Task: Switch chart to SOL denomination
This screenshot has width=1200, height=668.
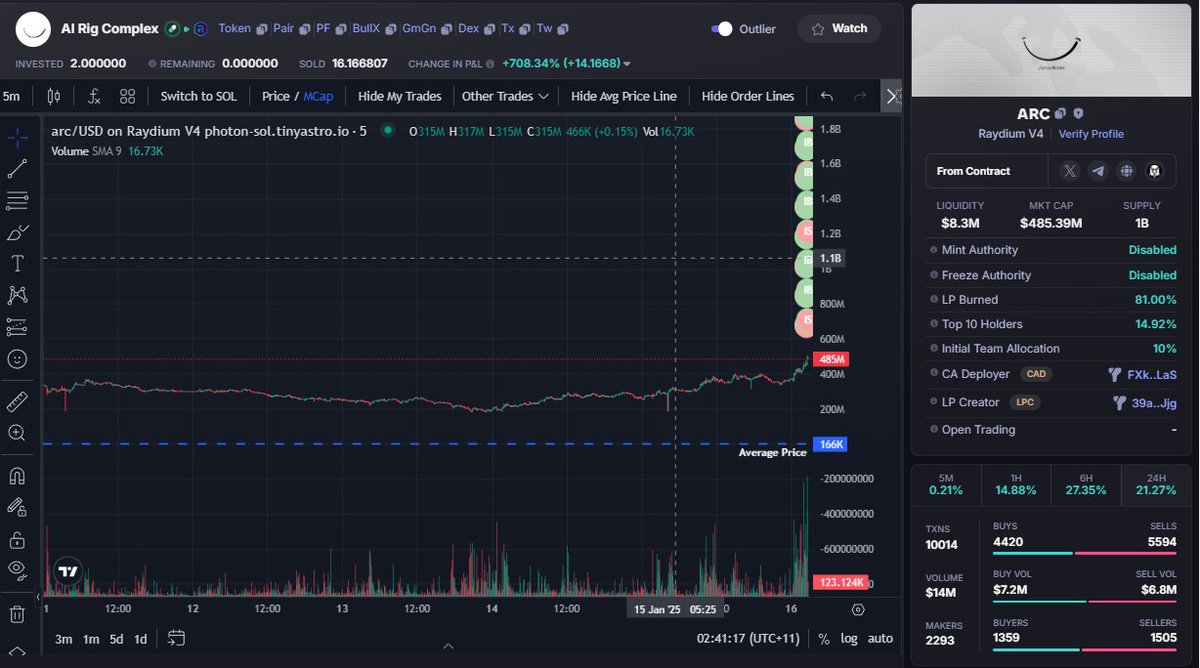Action: click(x=198, y=96)
